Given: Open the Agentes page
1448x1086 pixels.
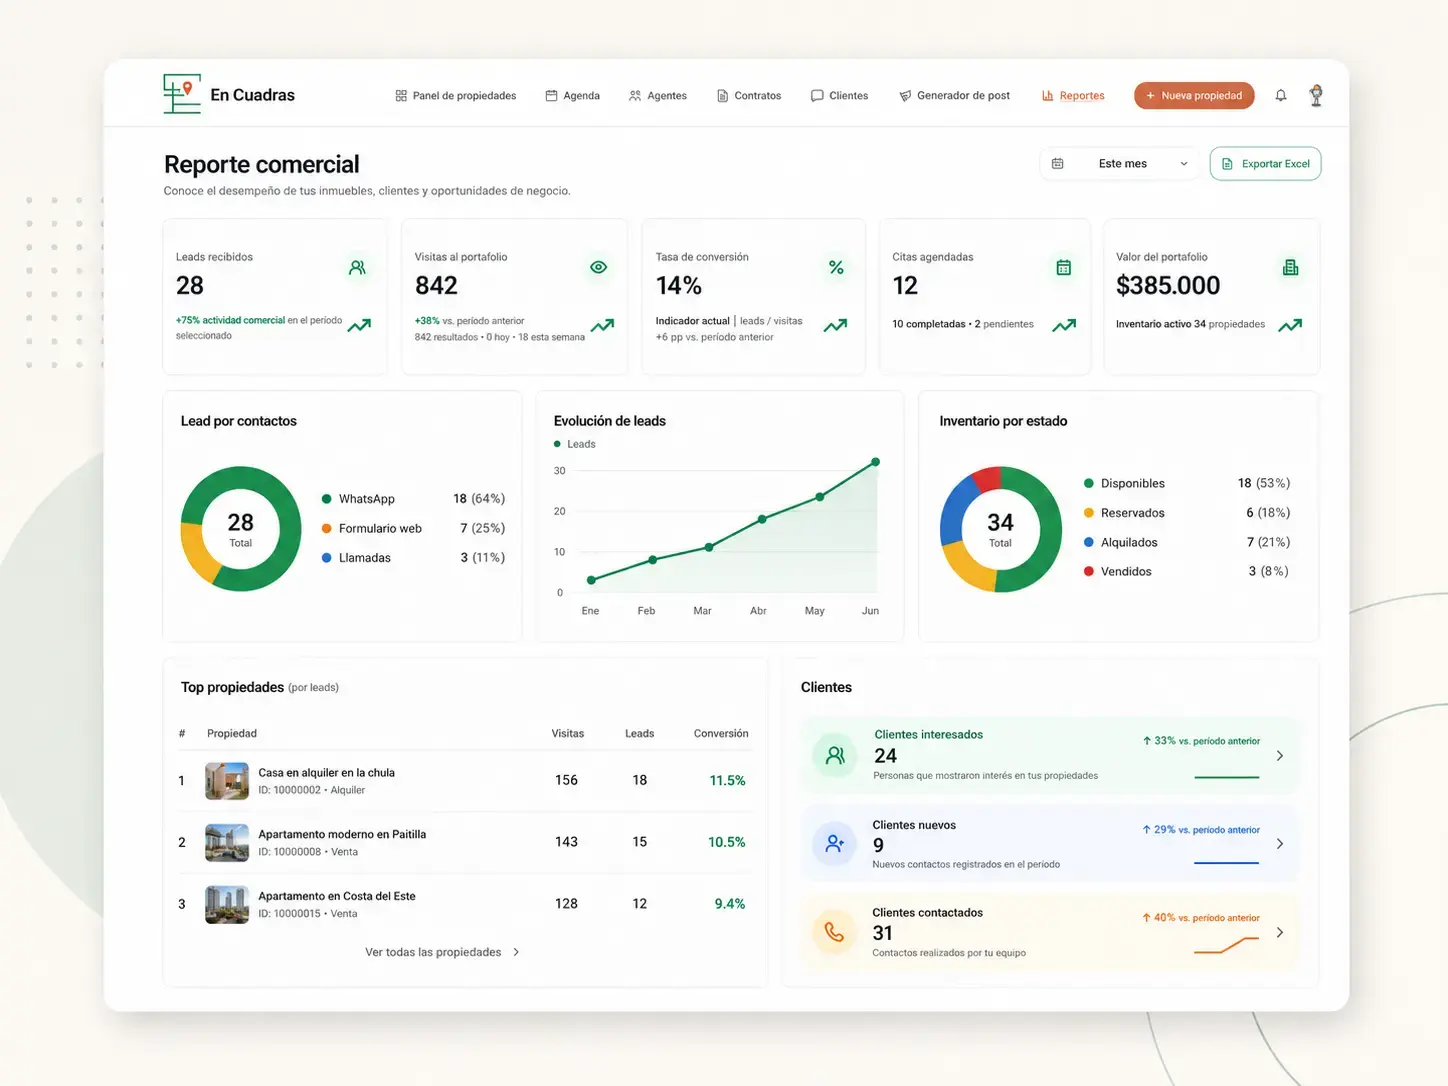Looking at the screenshot, I should click(658, 96).
